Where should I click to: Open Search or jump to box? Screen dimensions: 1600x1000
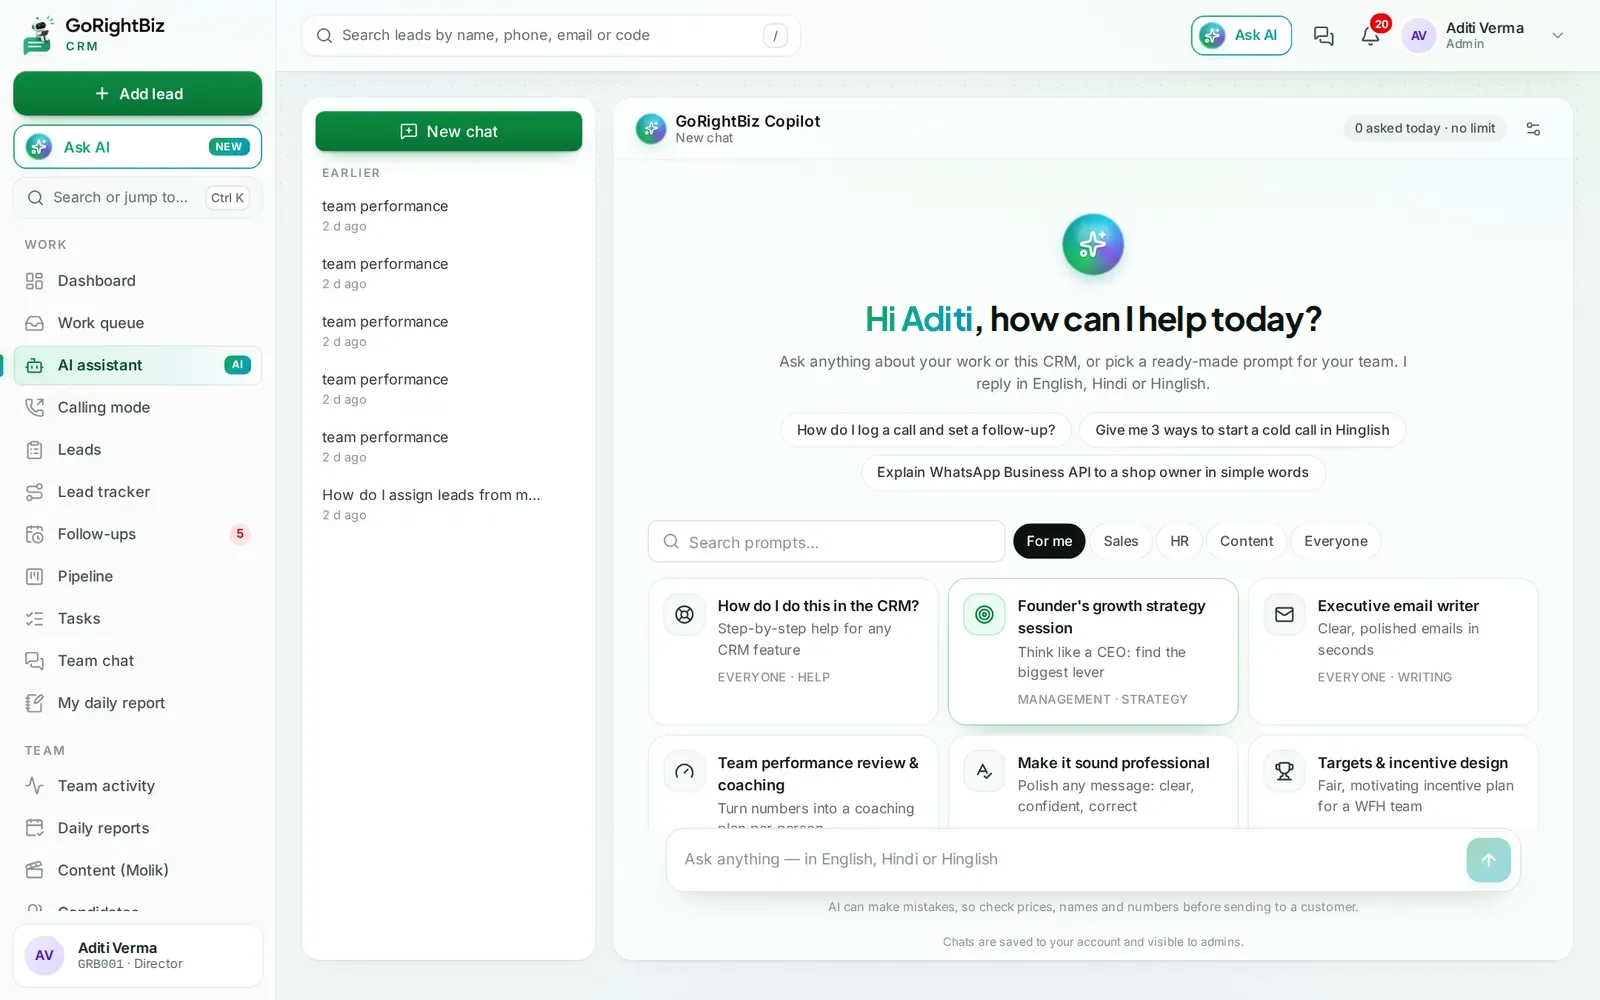point(138,198)
